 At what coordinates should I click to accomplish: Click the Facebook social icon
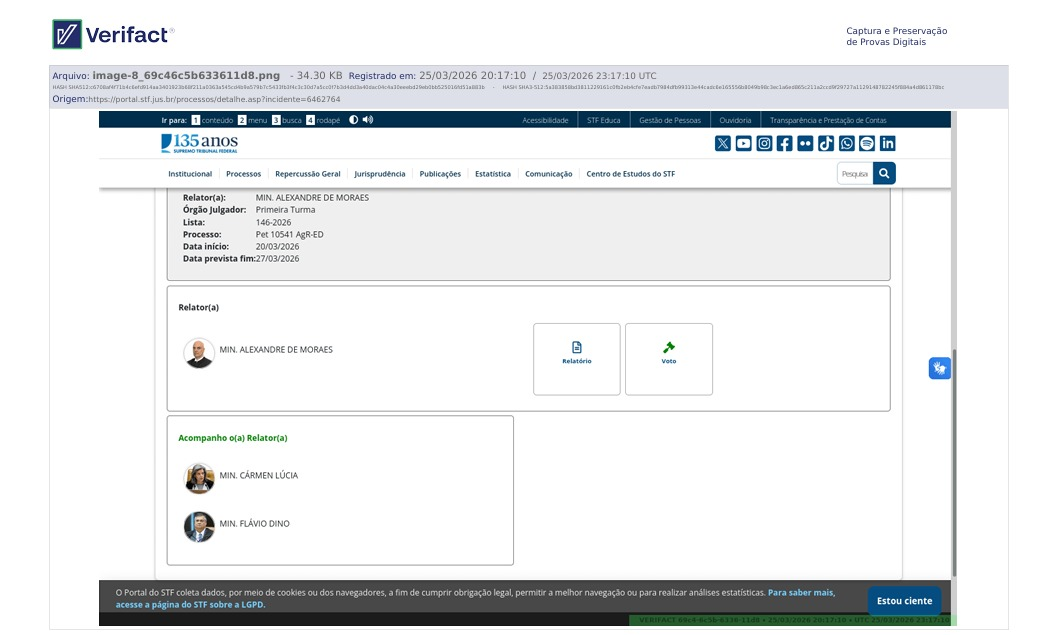pos(785,143)
